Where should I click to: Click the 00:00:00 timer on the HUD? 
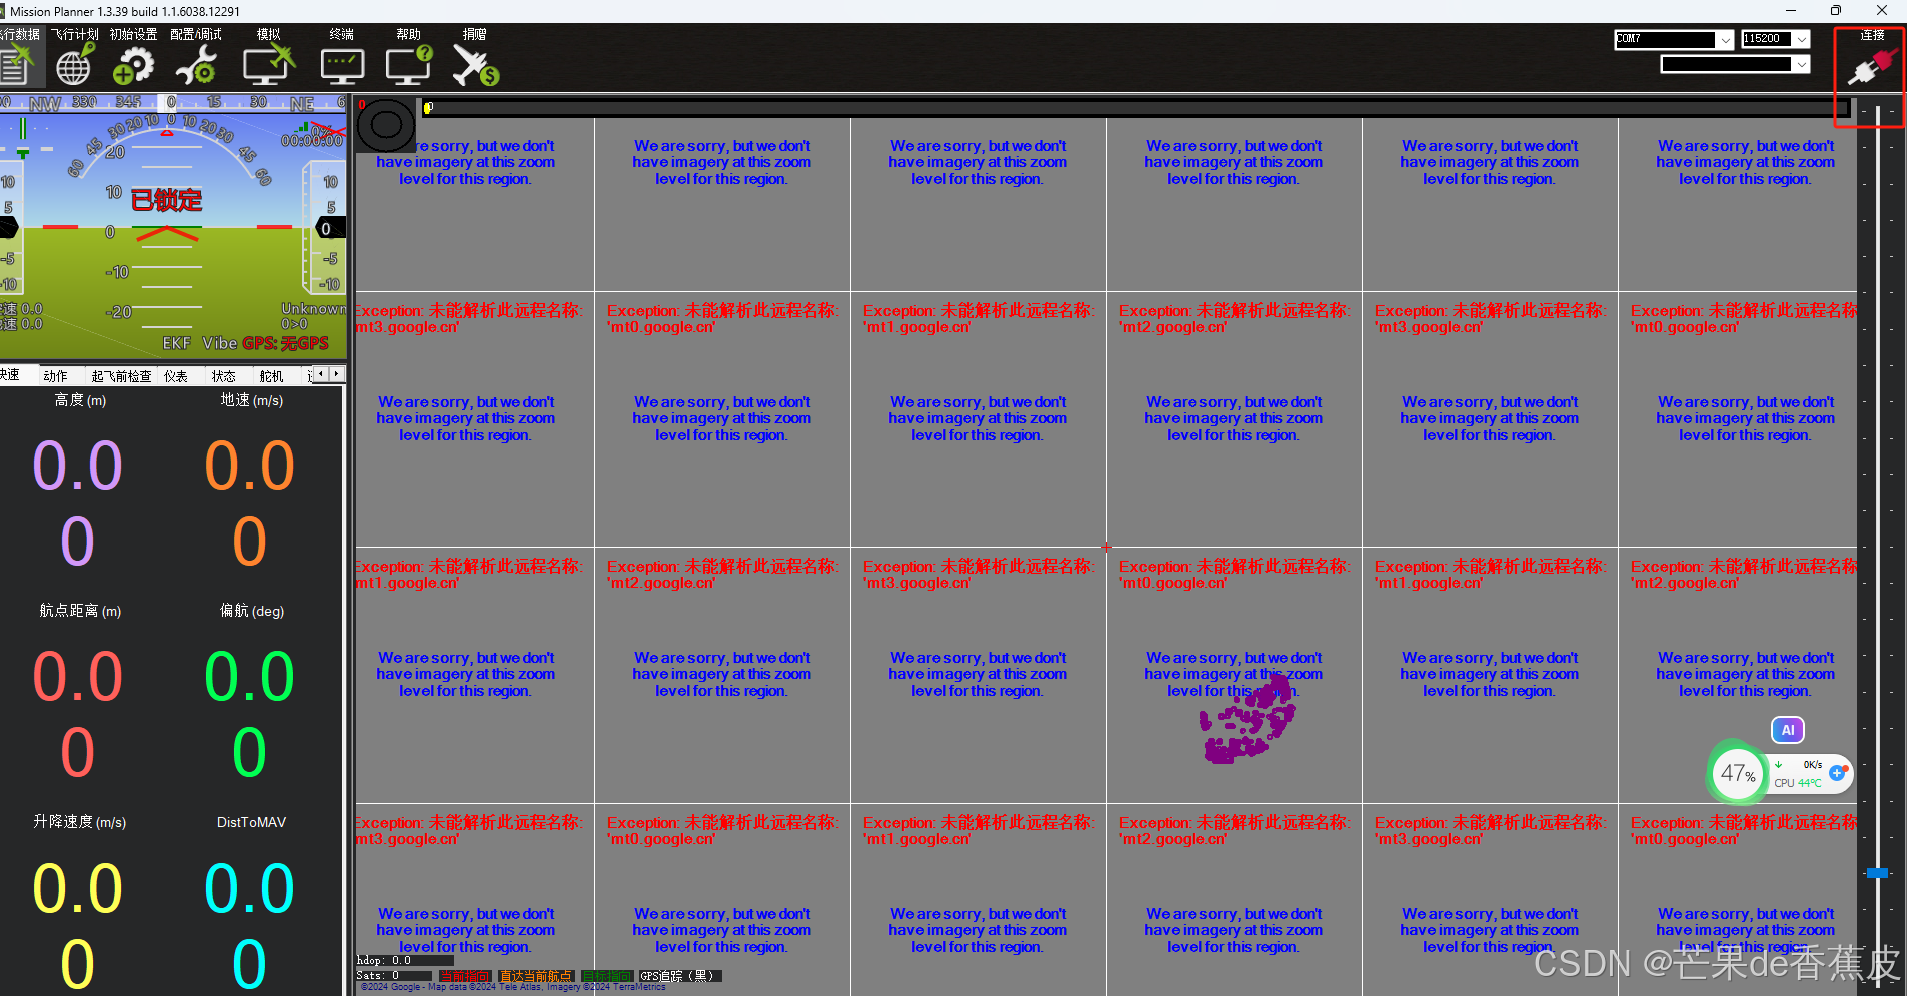pyautogui.click(x=311, y=141)
